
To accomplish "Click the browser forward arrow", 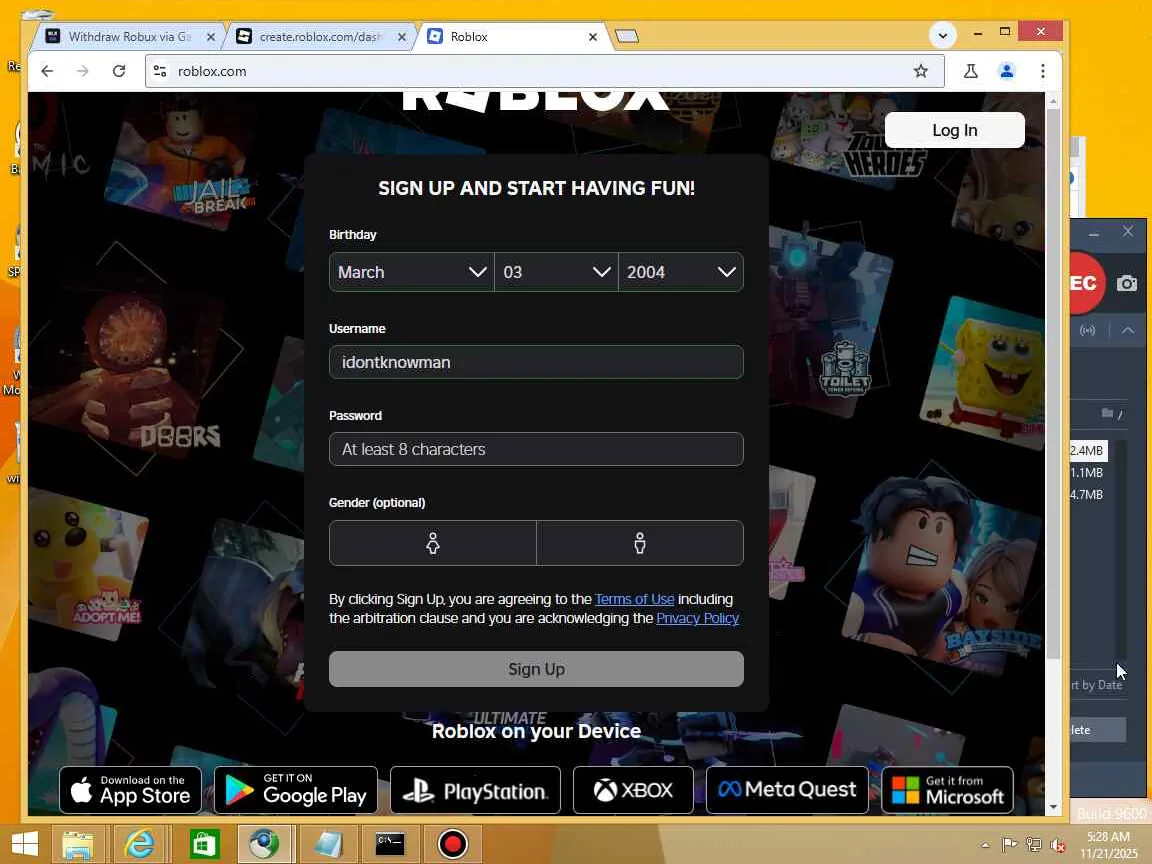I will [82, 71].
